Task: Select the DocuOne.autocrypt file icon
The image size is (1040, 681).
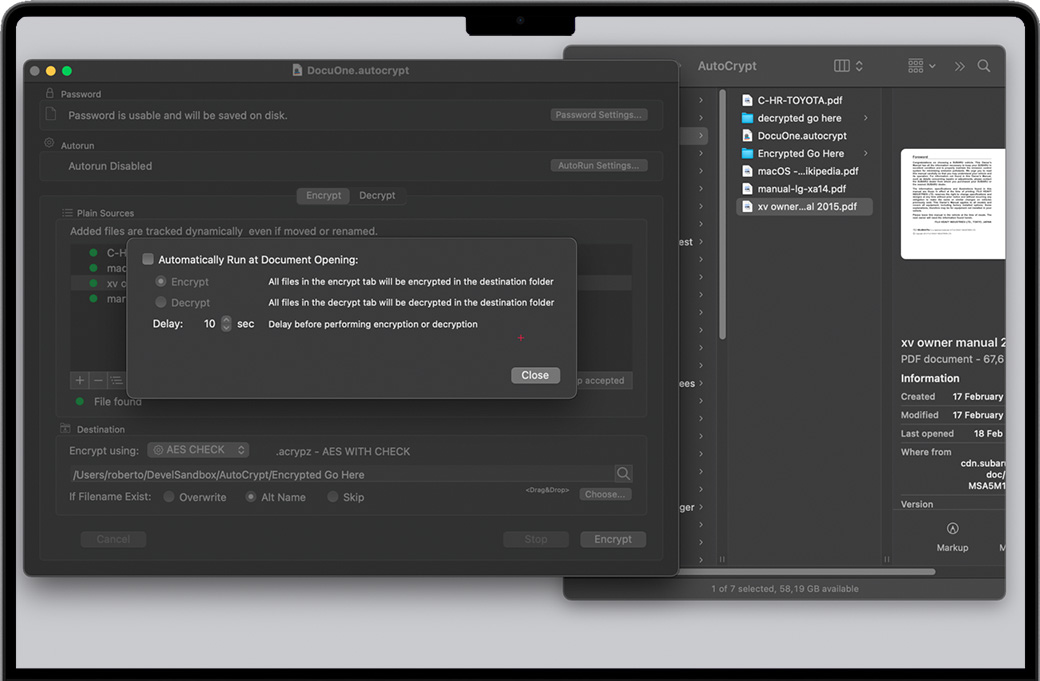Action: click(x=748, y=136)
